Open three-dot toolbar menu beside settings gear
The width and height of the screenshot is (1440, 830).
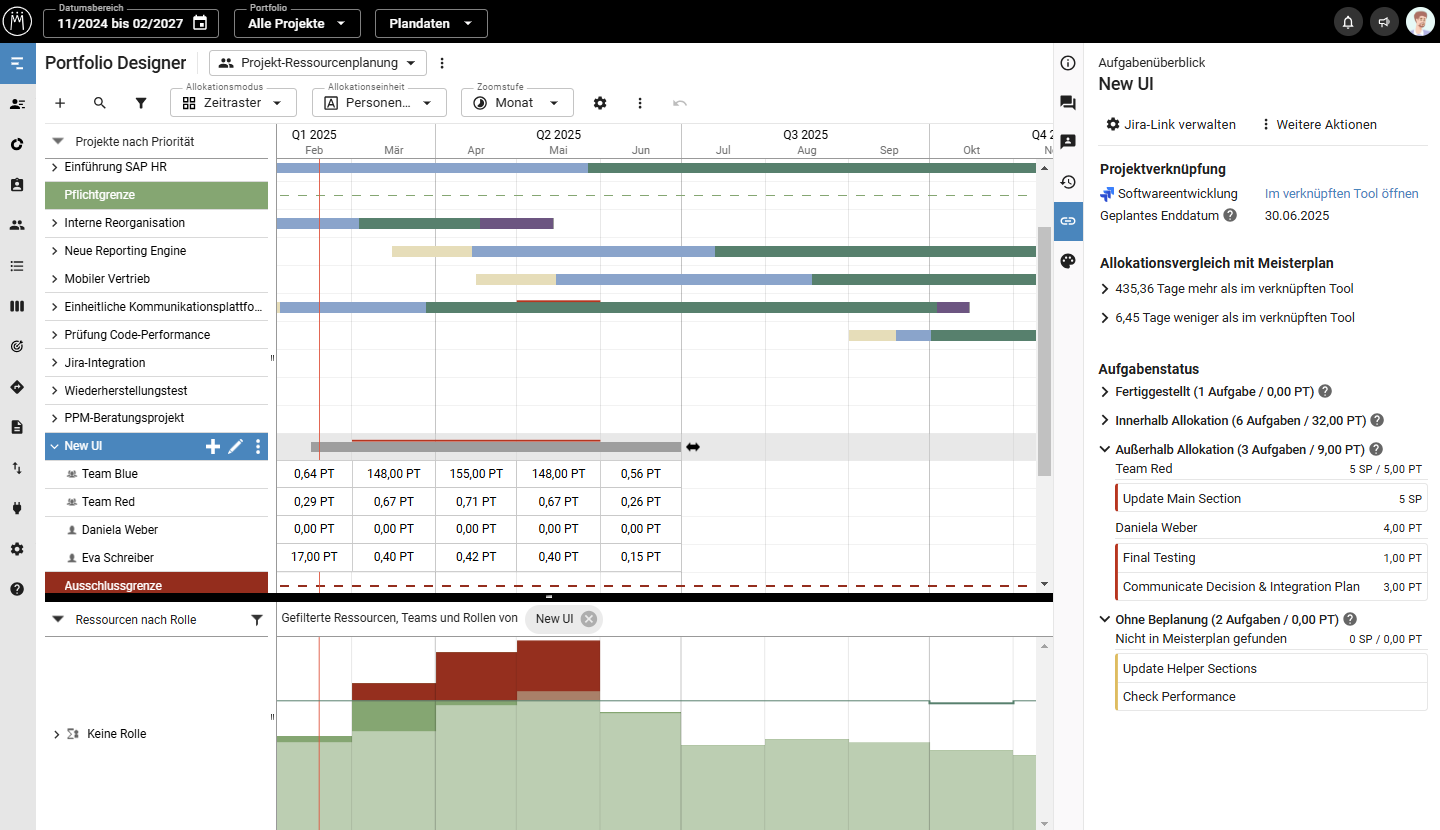click(640, 103)
